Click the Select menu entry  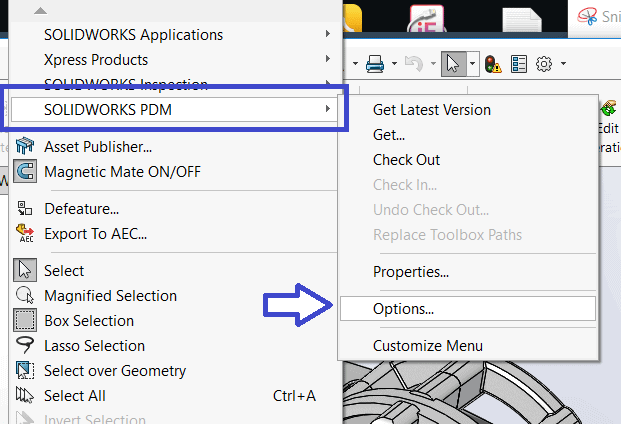point(175,271)
